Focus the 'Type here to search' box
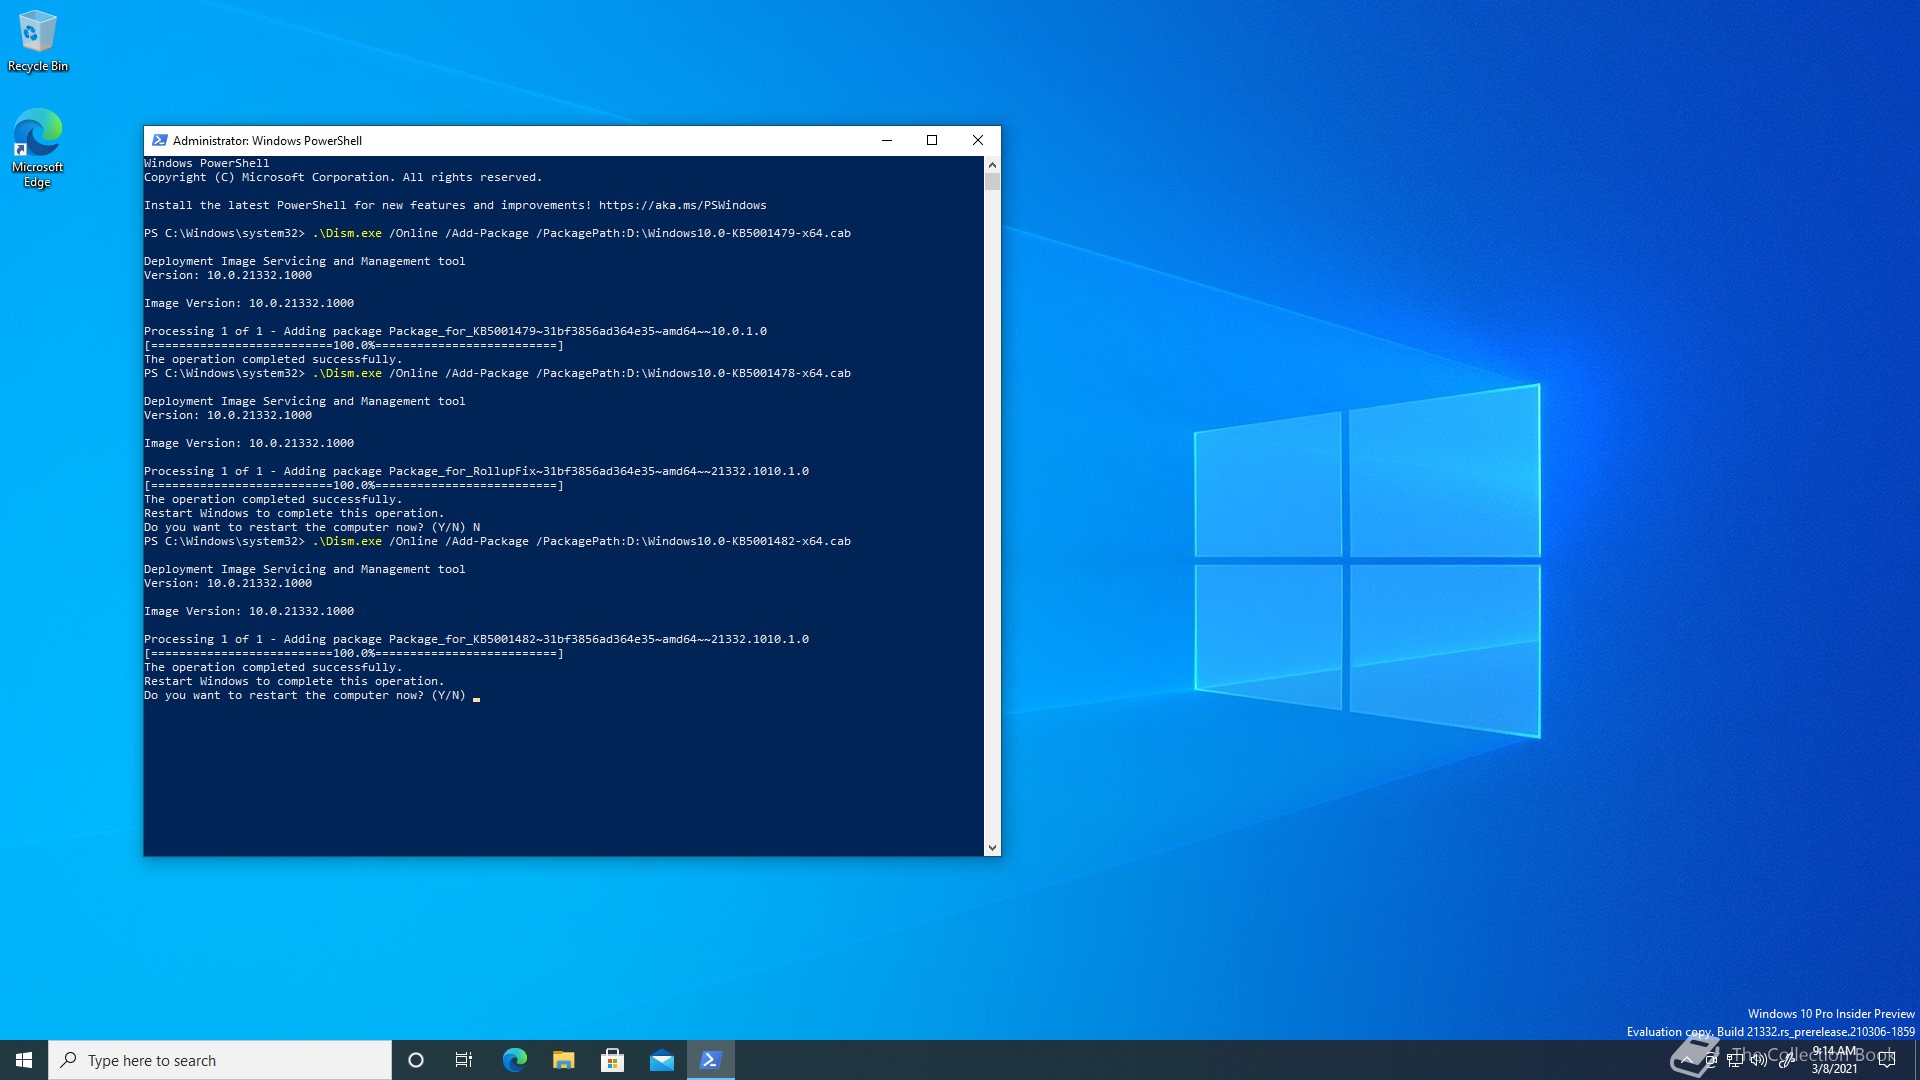Screen dimensions: 1920x1080 pos(220,1060)
